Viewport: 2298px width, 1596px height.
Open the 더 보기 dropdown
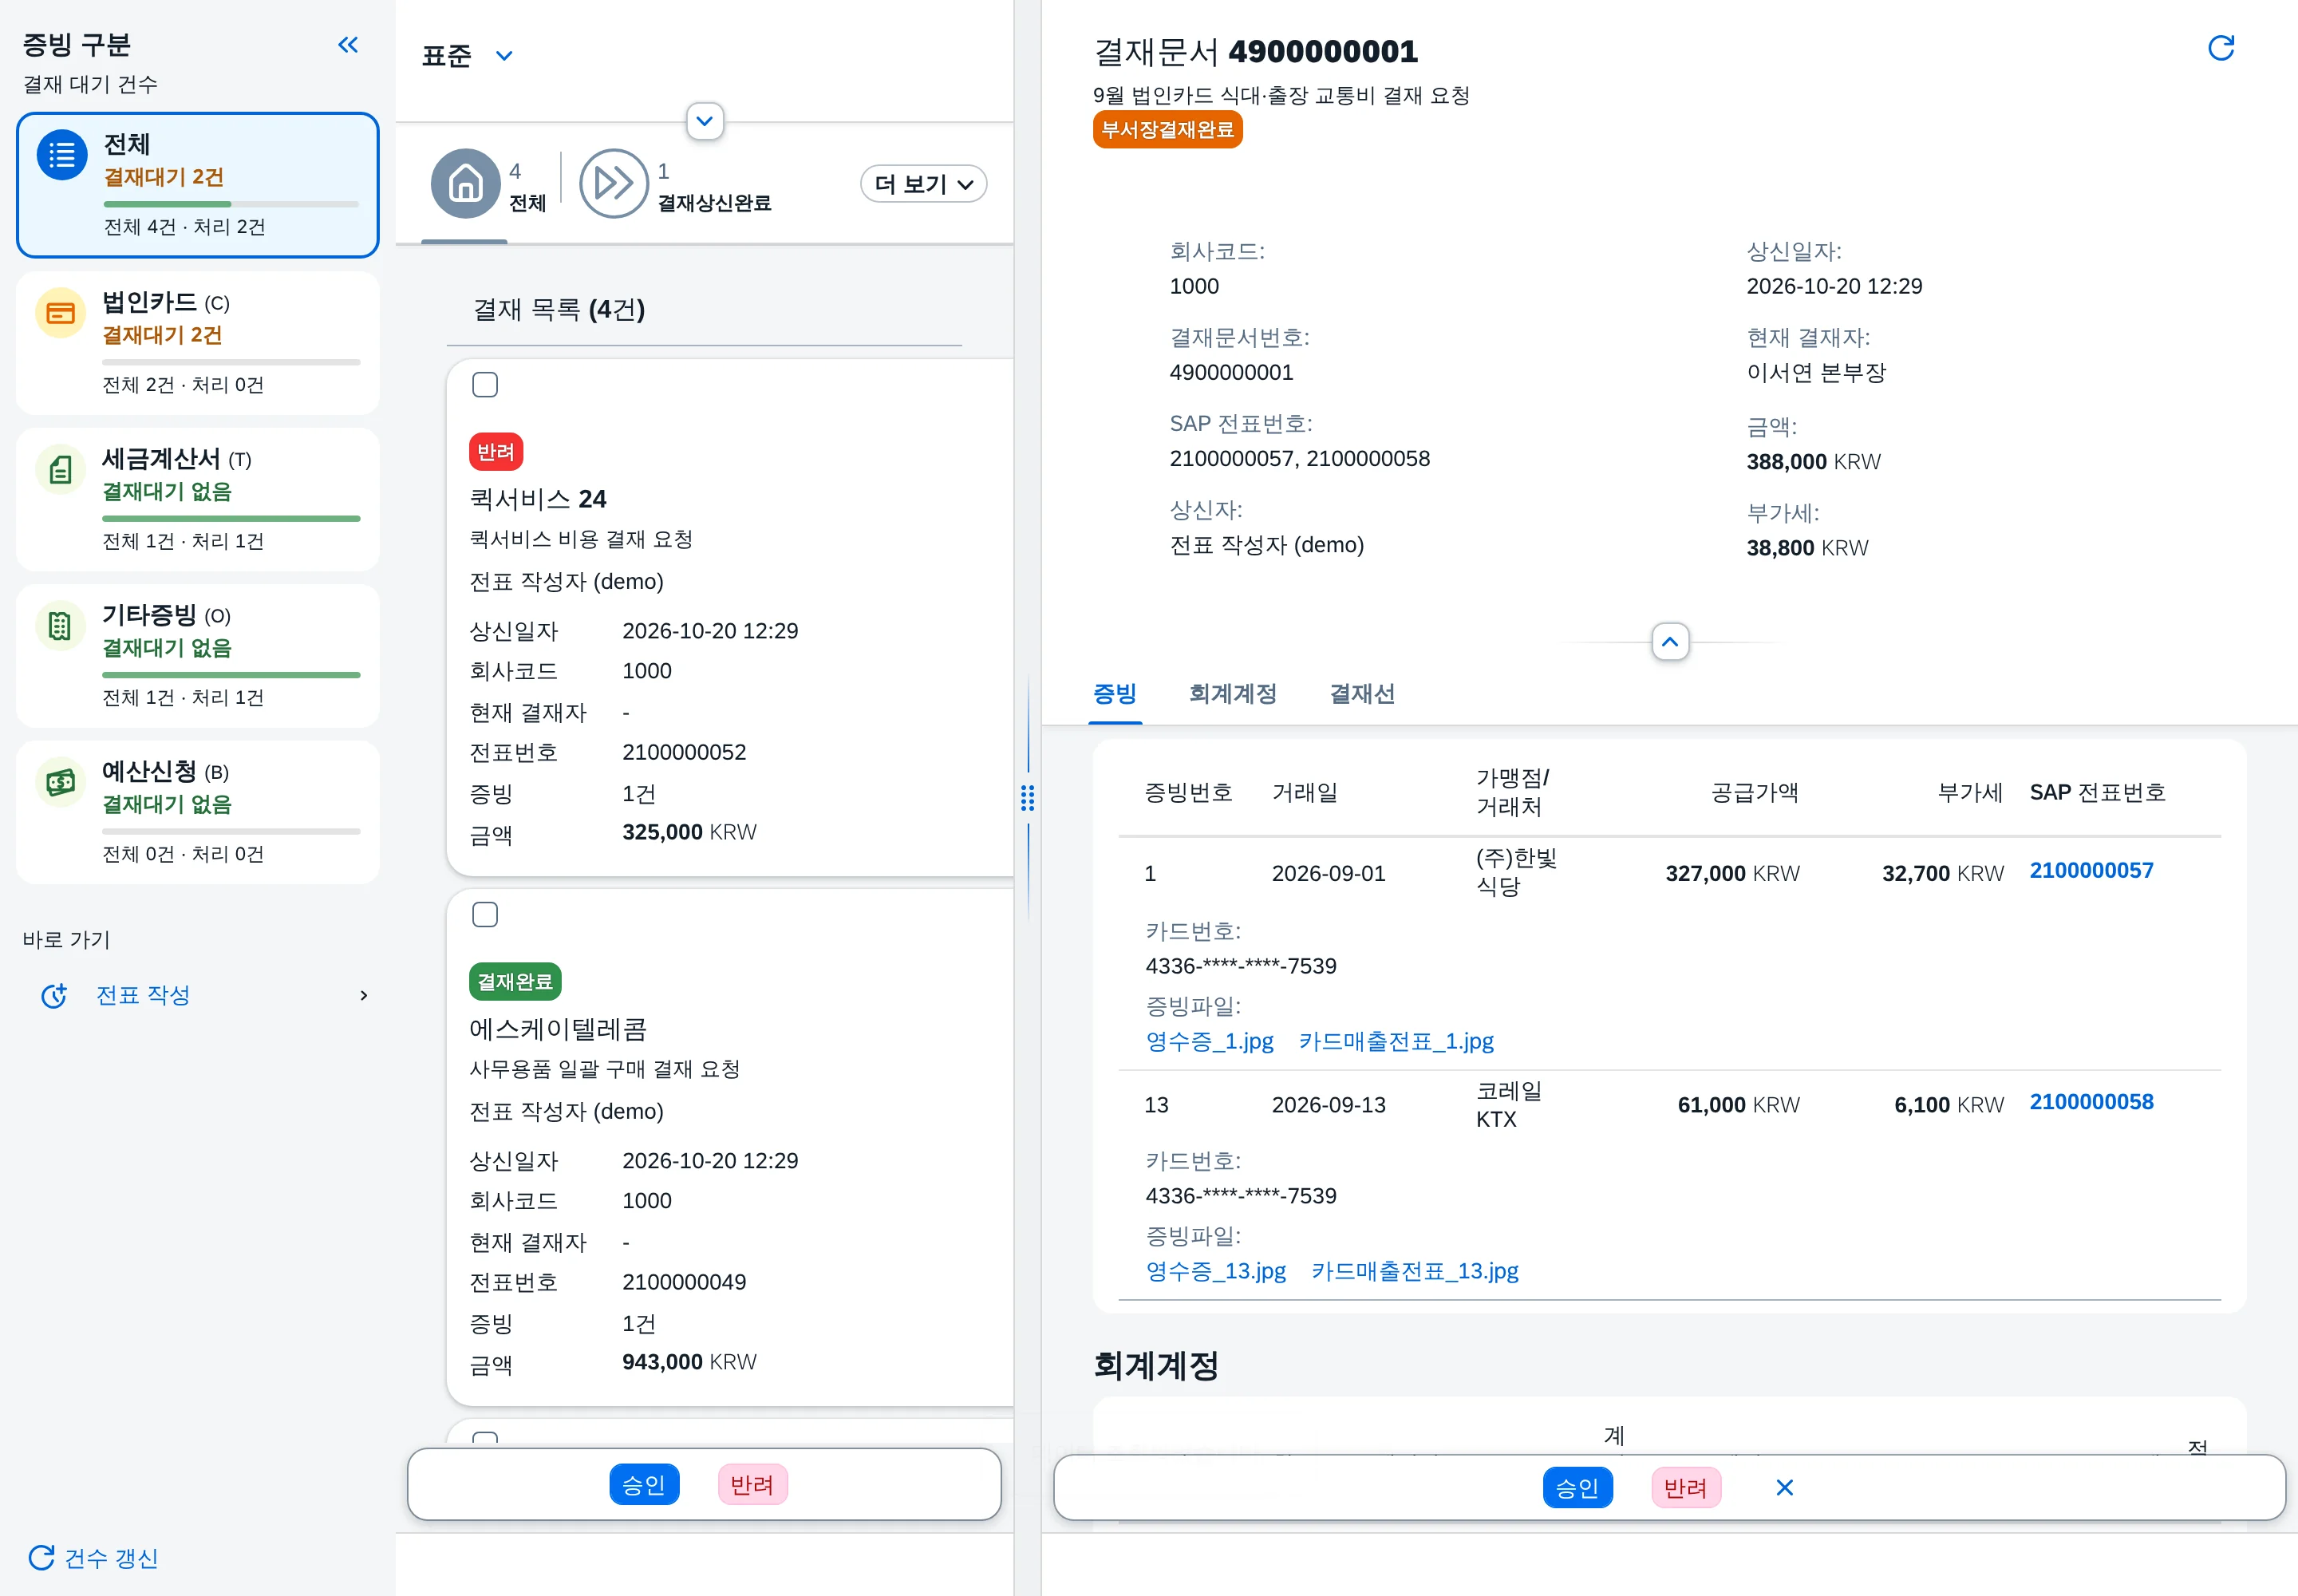(923, 184)
